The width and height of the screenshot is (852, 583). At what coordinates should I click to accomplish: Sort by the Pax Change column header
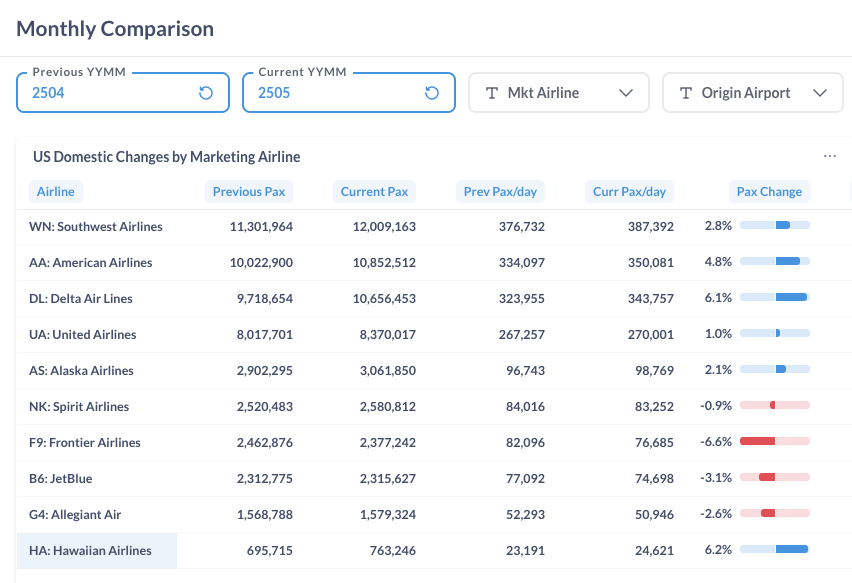(x=769, y=192)
